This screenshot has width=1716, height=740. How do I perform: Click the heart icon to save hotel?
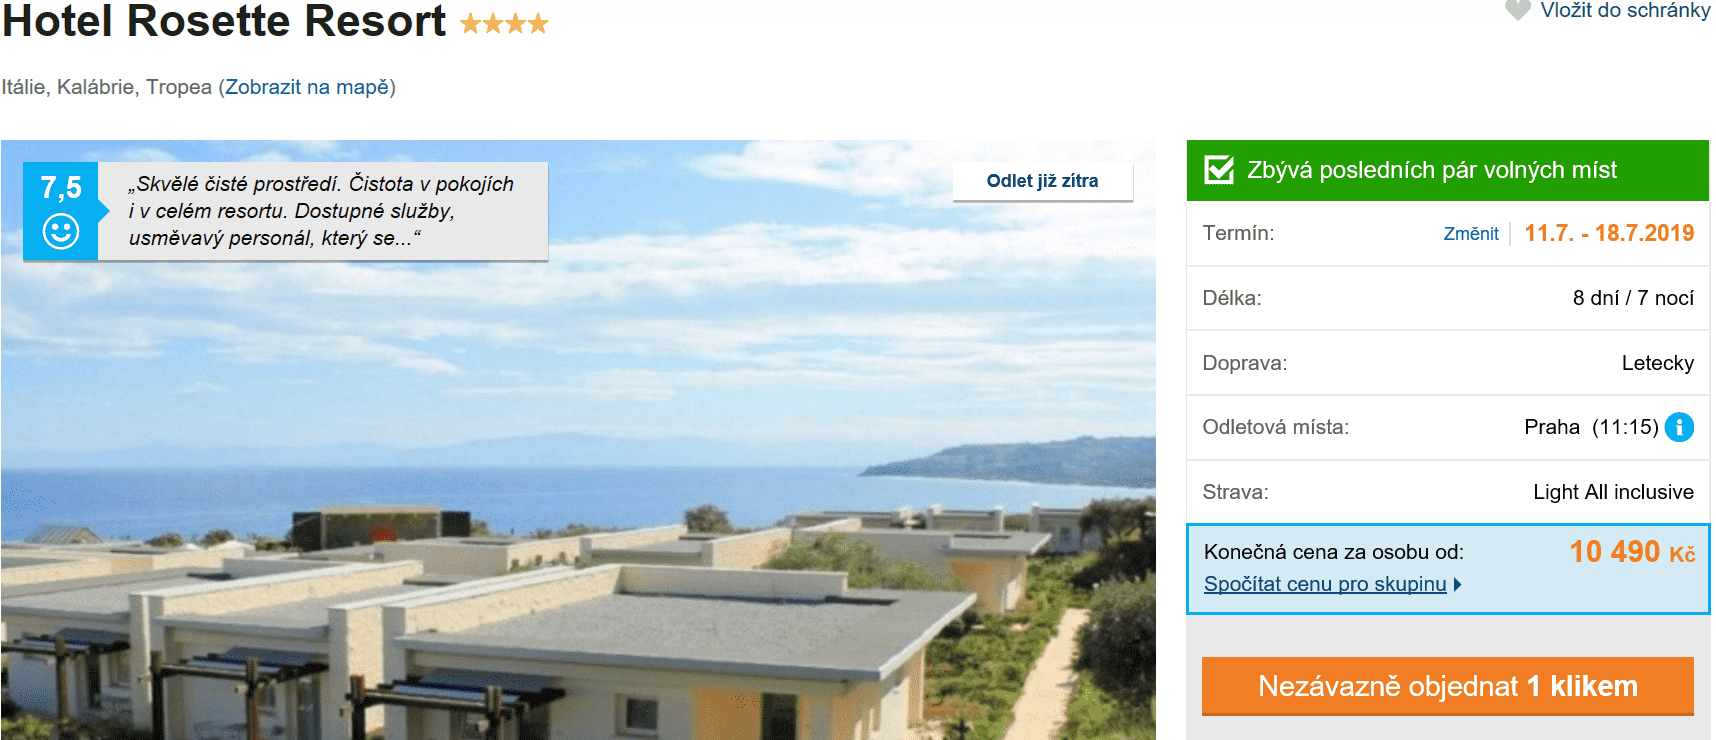coord(1517,10)
